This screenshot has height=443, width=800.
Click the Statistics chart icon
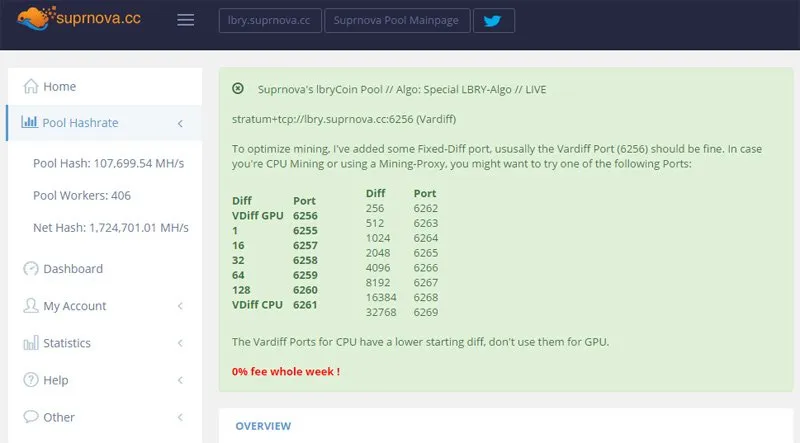click(31, 343)
